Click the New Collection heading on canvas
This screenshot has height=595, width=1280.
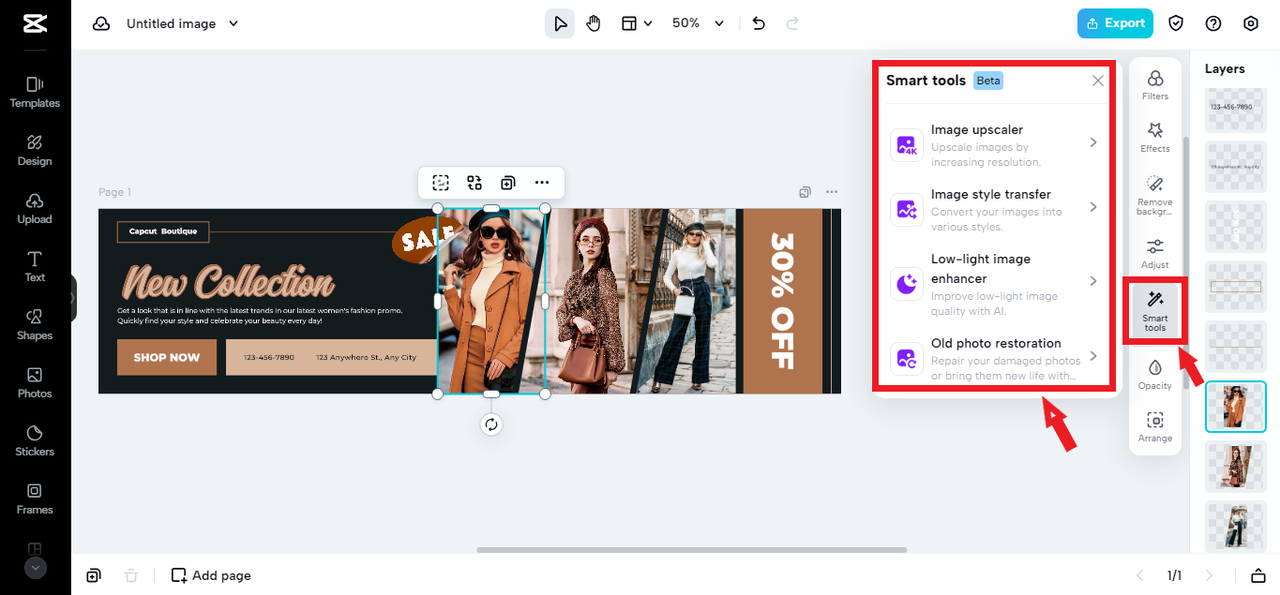(228, 282)
